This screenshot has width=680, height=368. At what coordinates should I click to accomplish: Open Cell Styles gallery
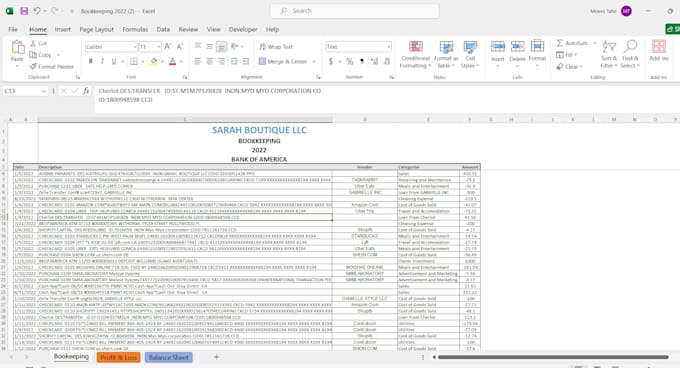click(470, 54)
